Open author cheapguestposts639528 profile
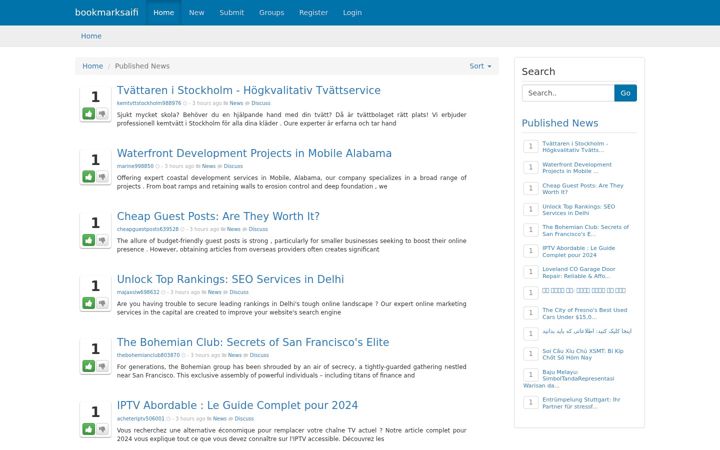The image size is (720, 450). [x=147, y=229]
